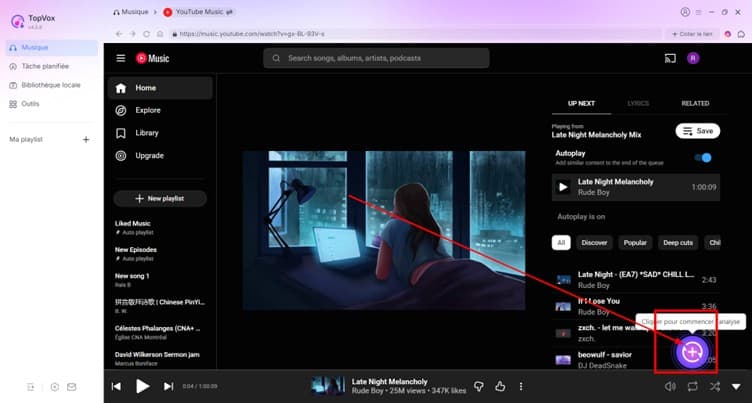
Task: Select the Deep cuts filter chip
Action: pyautogui.click(x=678, y=243)
